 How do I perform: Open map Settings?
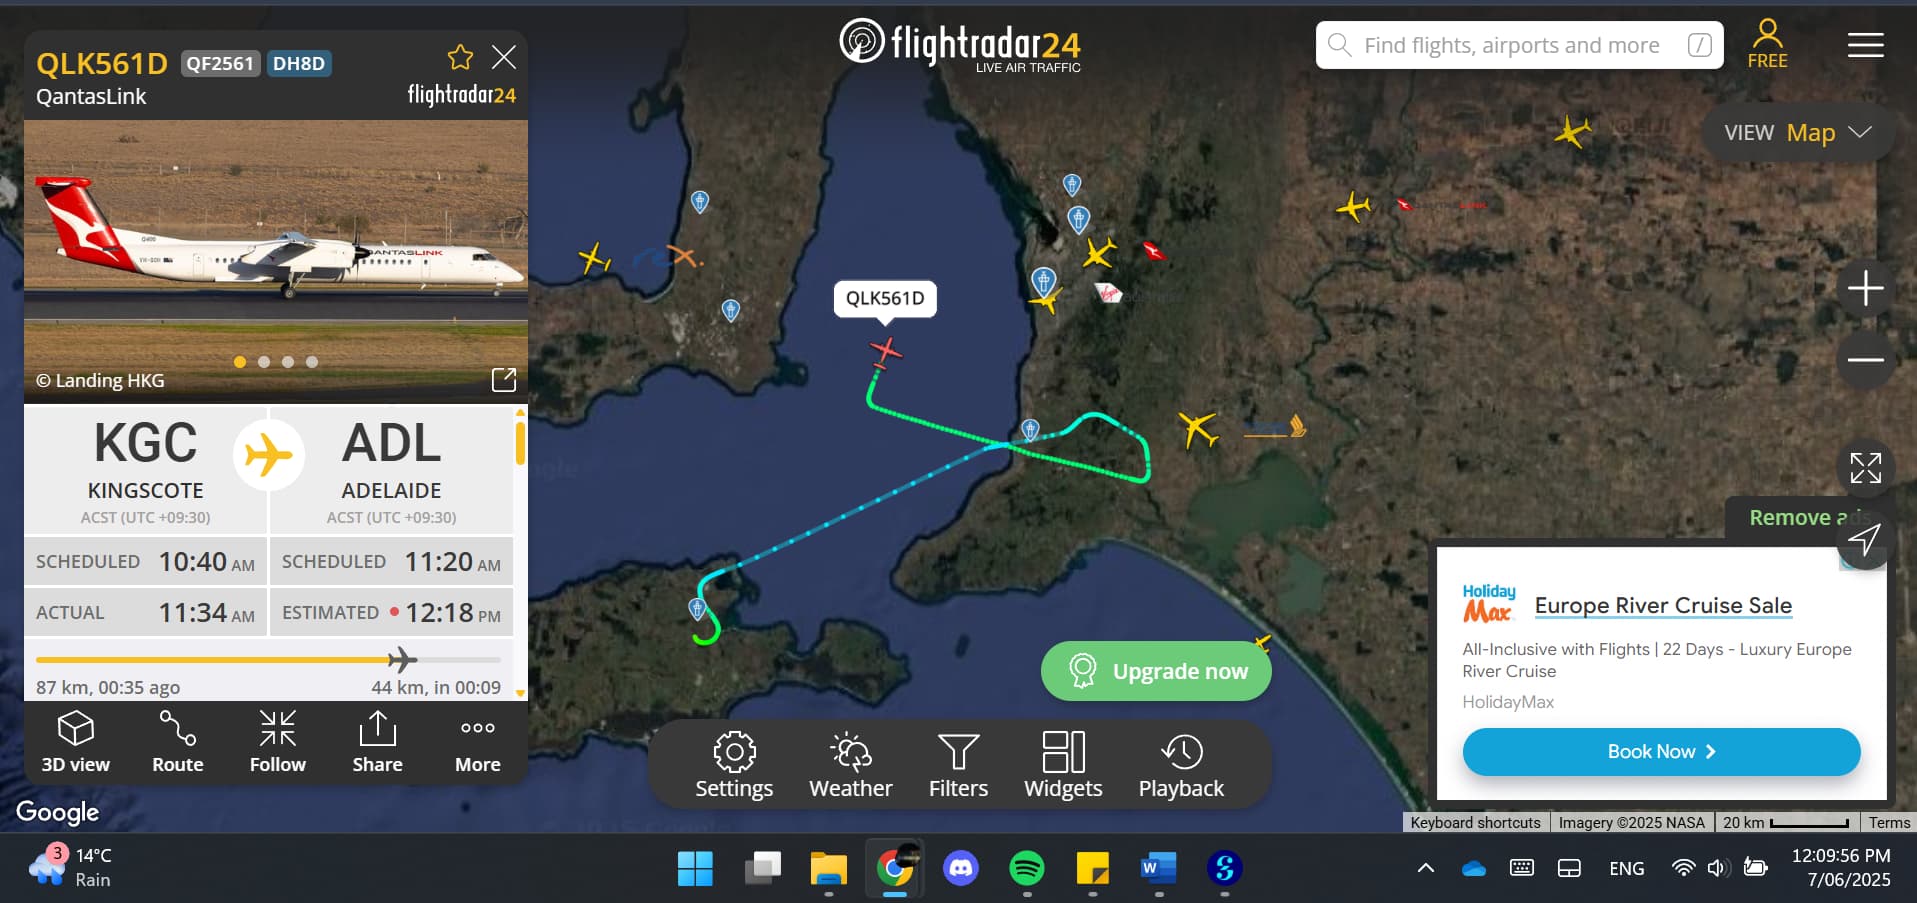pos(734,765)
